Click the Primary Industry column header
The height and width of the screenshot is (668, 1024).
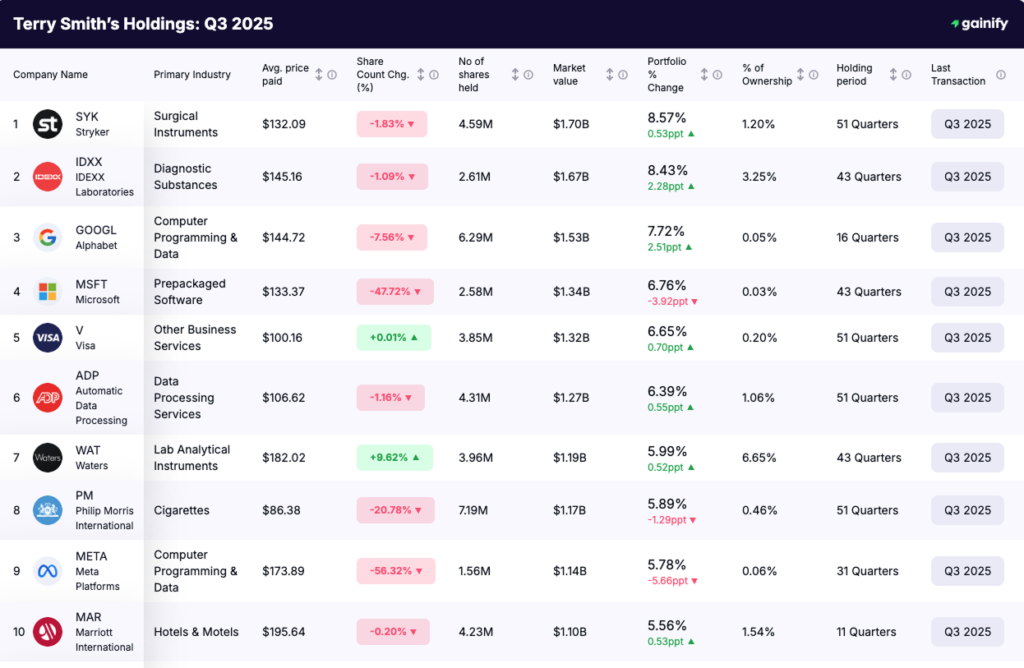192,75
